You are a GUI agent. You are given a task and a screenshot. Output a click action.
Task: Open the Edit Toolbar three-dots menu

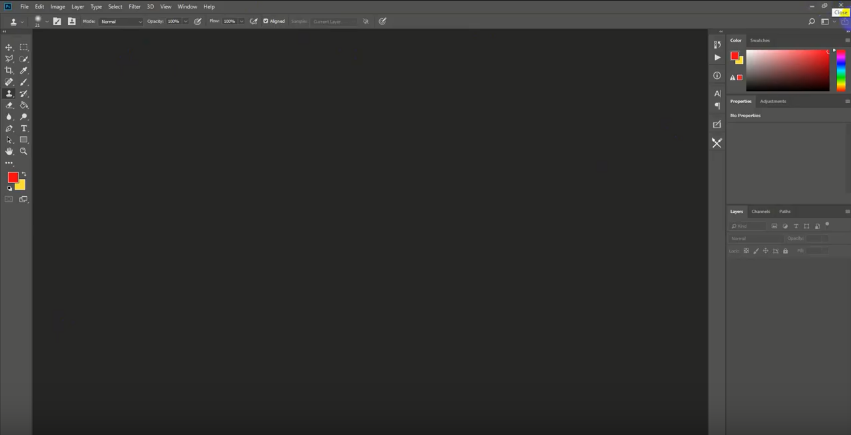click(9, 163)
